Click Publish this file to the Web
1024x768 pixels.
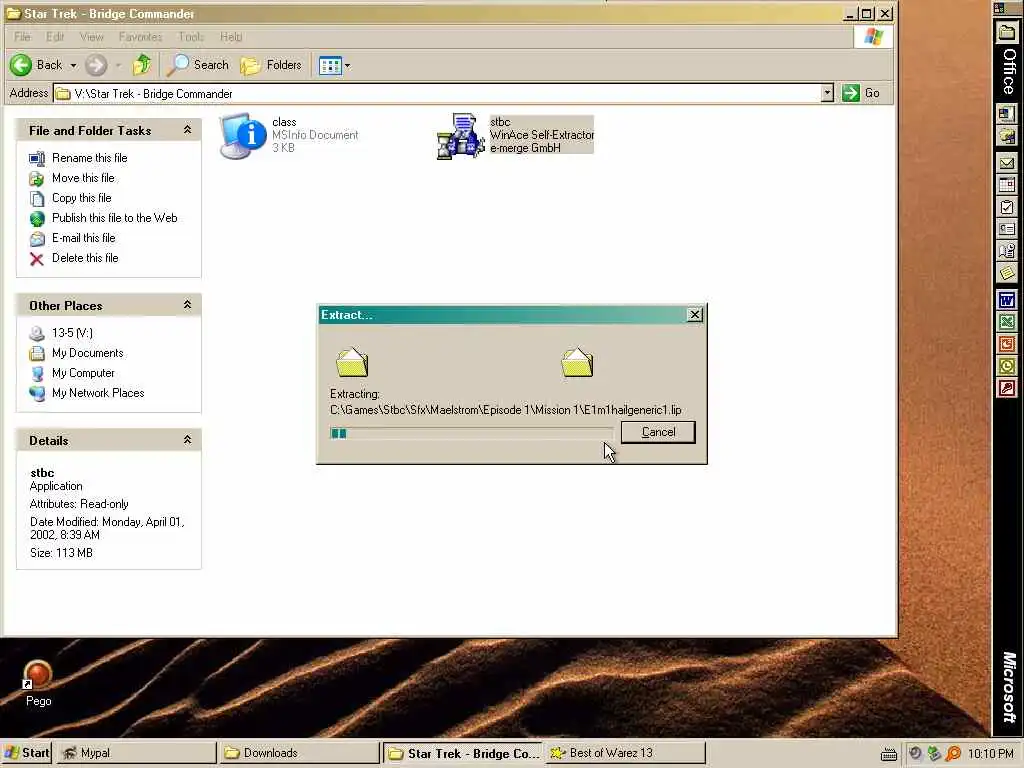coord(114,218)
